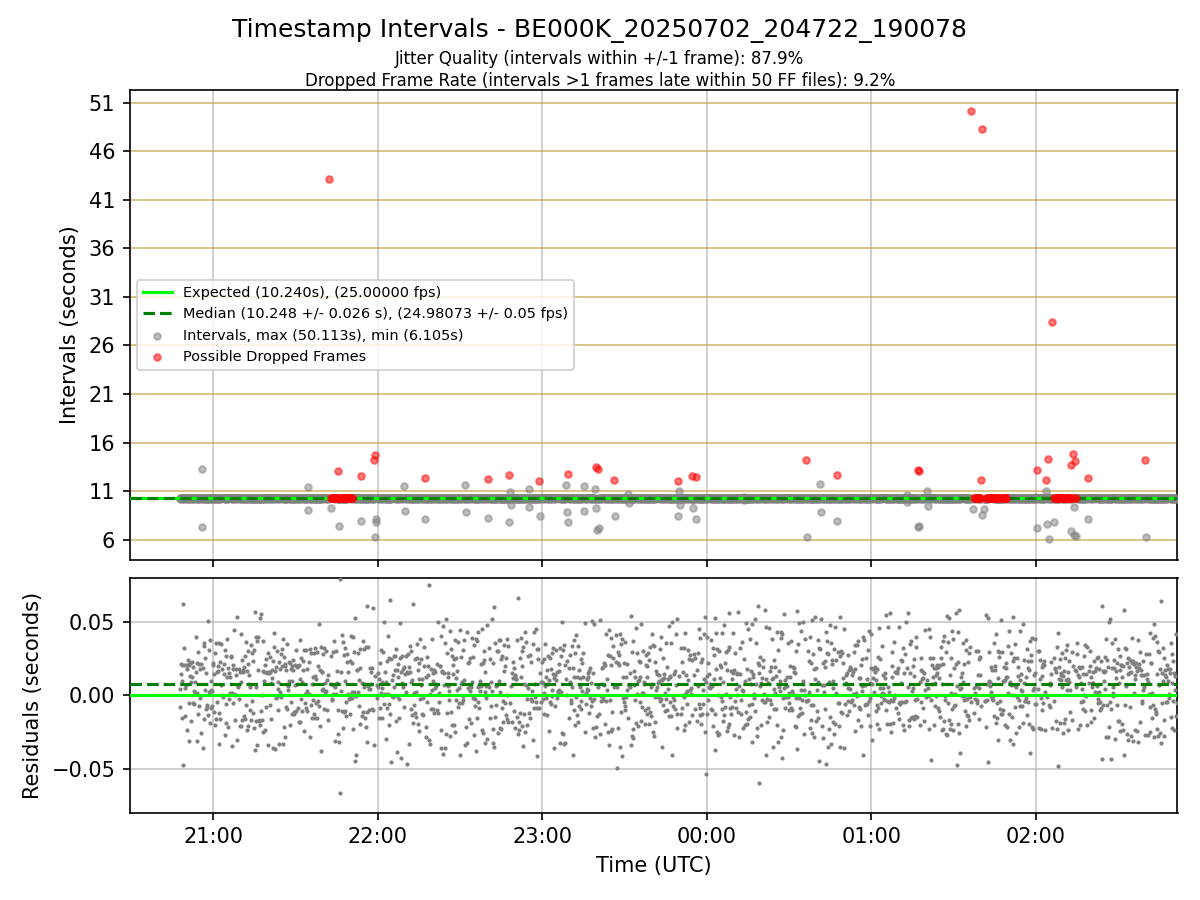Click the y-axis tick label 41

click(x=104, y=200)
